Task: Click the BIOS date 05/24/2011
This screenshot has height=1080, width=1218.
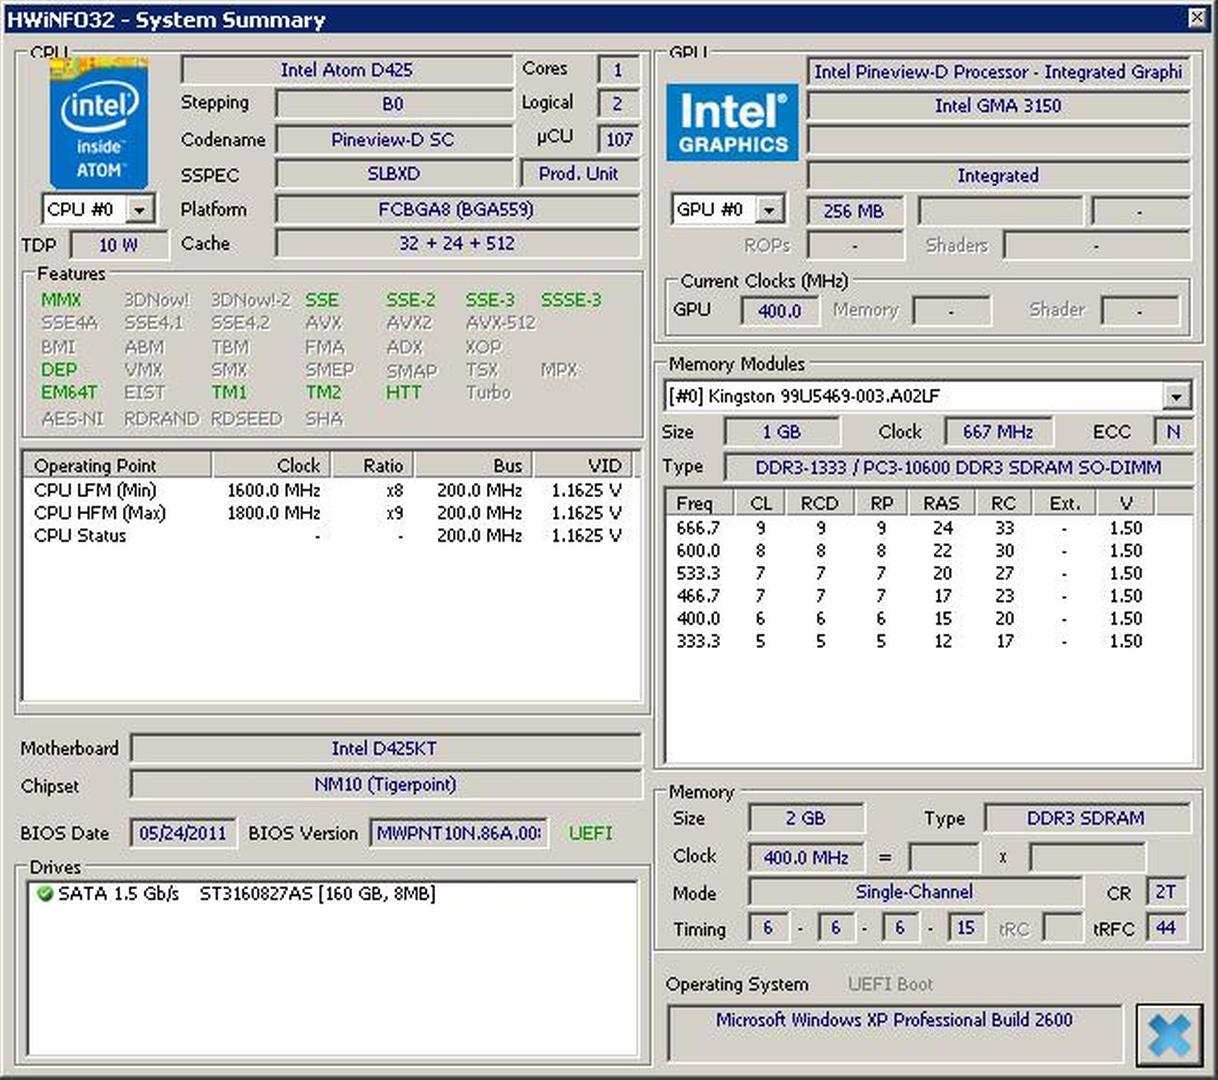Action: coord(182,833)
